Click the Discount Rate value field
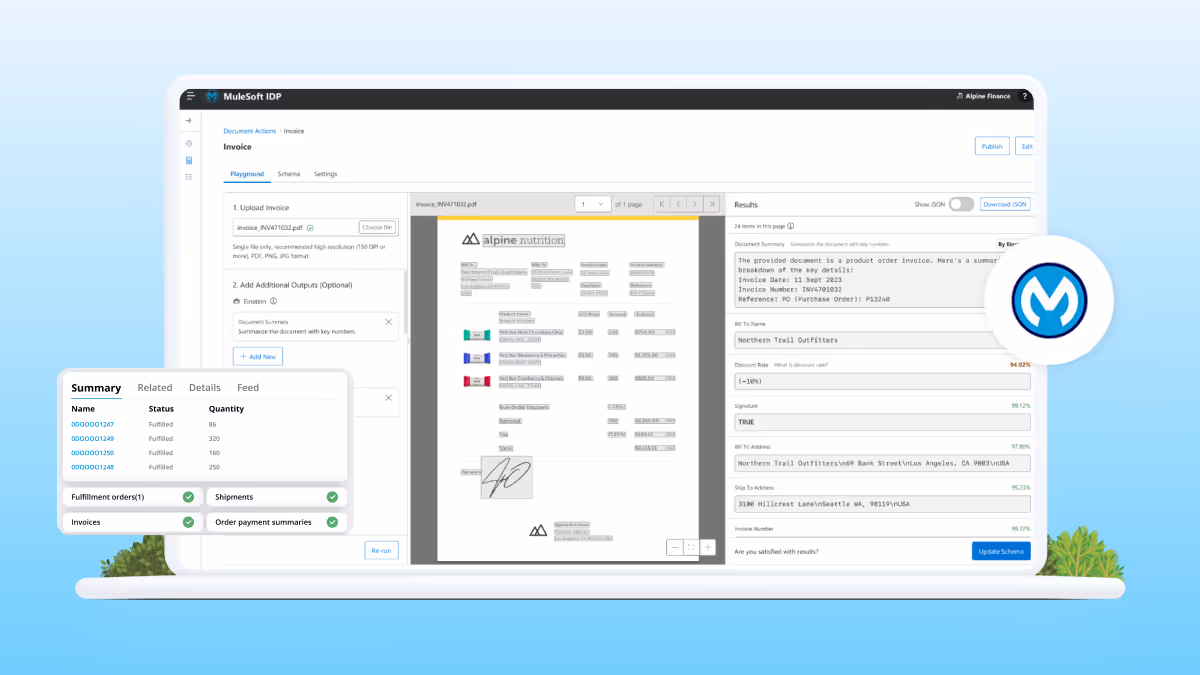1200x675 pixels. [x=882, y=382]
